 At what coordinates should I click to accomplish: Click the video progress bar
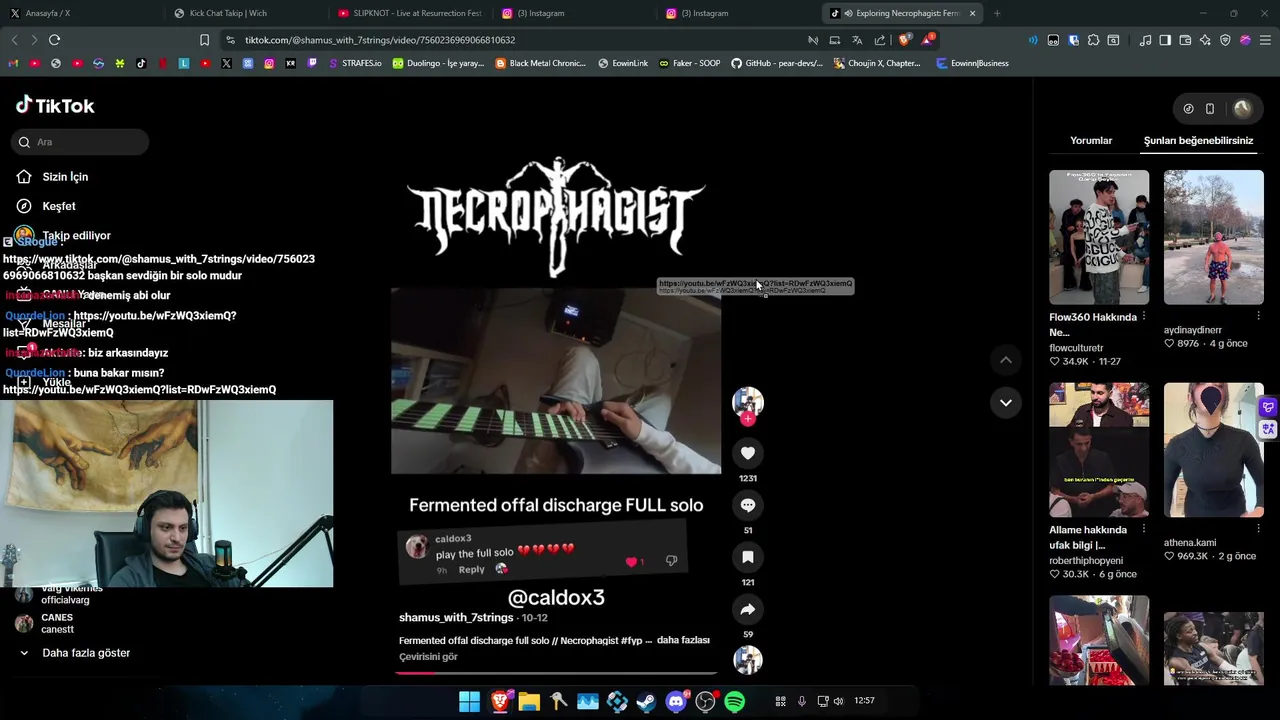[x=556, y=673]
